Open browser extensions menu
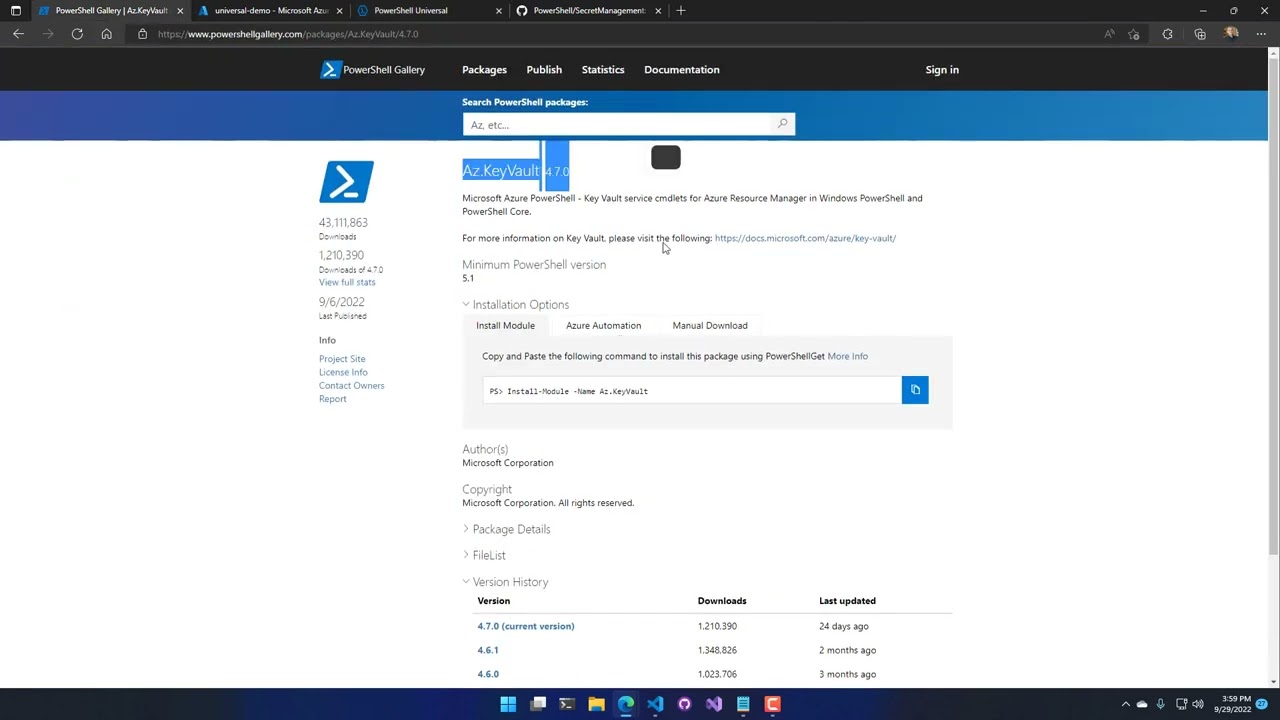This screenshot has height=720, width=1280. [1167, 34]
